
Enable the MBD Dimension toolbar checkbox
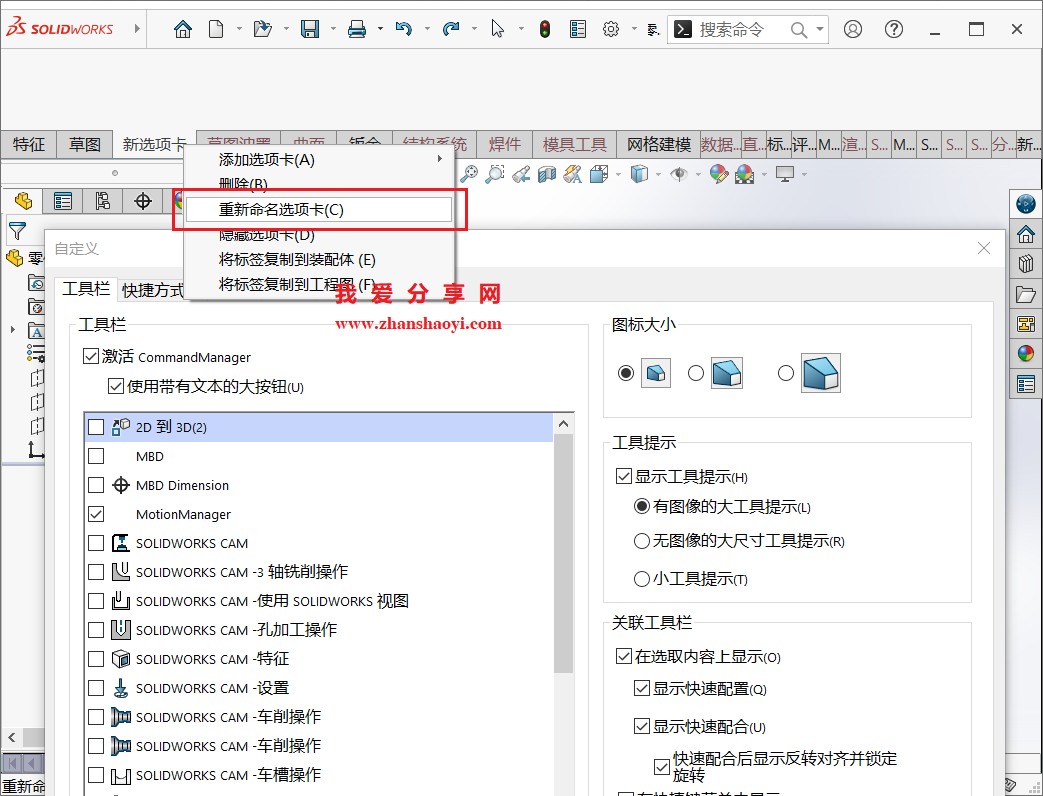(x=95, y=486)
